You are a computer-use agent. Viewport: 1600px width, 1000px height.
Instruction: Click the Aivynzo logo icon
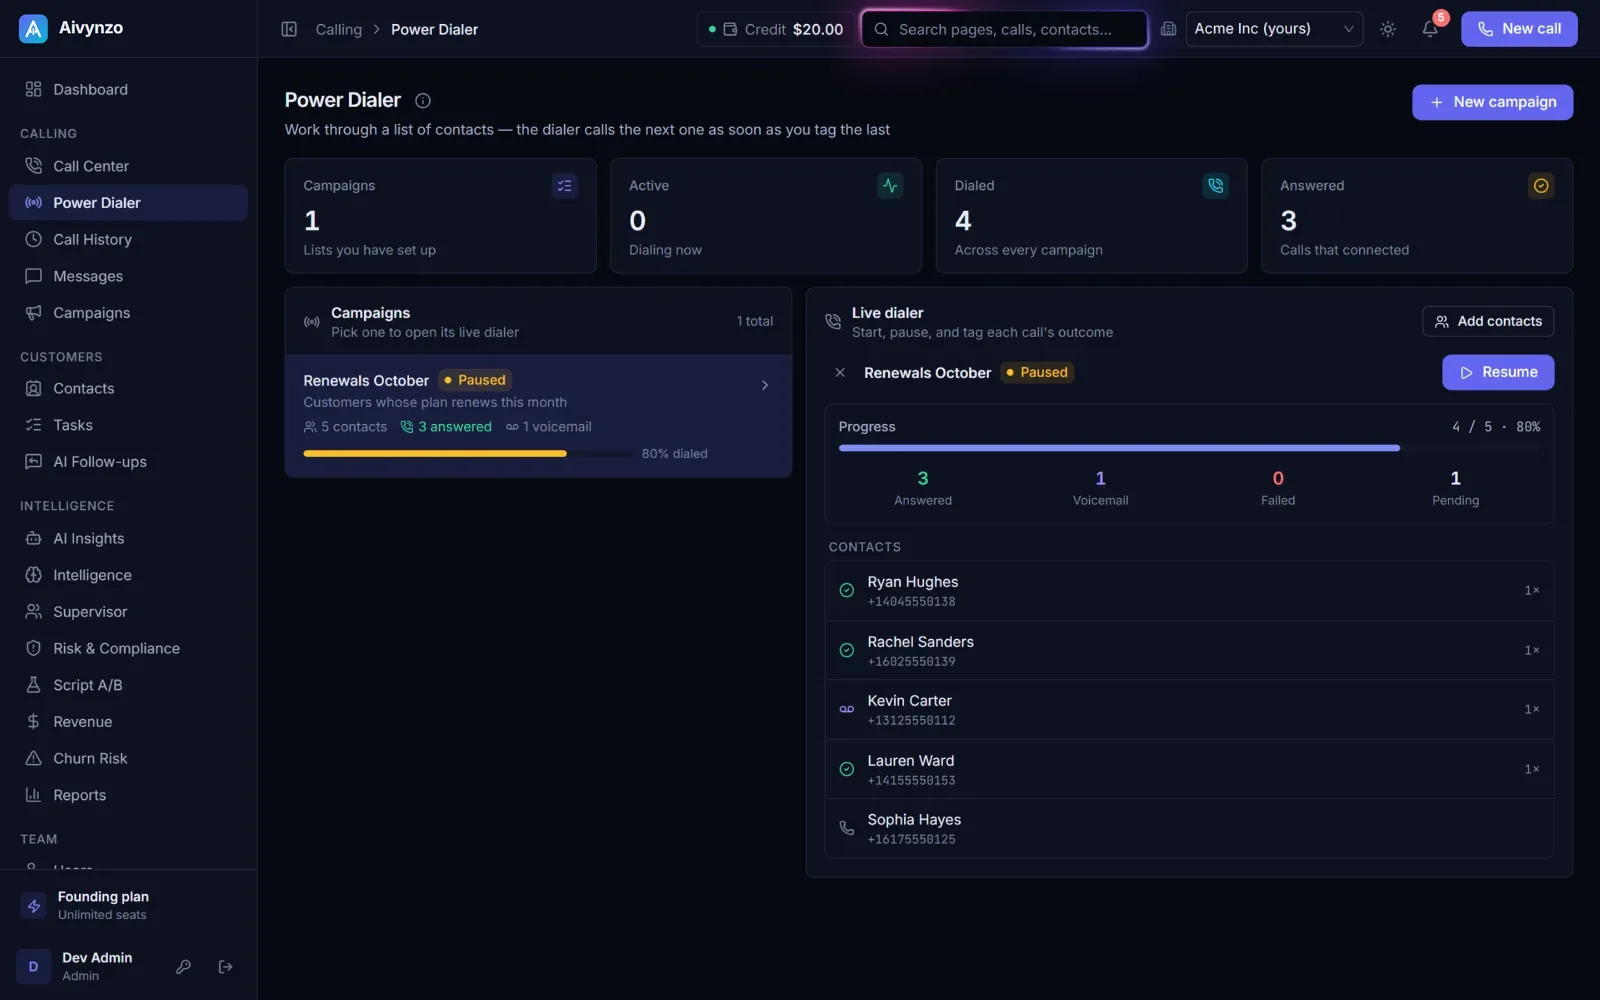[x=33, y=29]
